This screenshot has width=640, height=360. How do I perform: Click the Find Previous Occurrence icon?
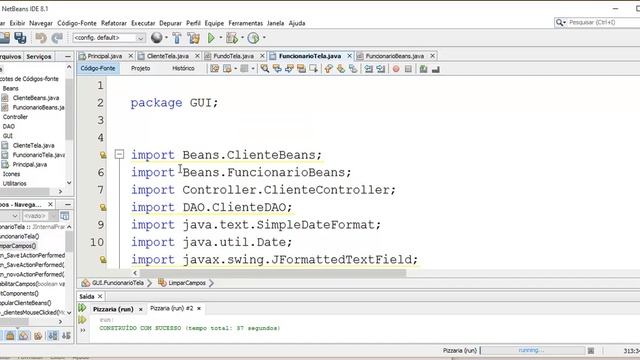click(277, 69)
